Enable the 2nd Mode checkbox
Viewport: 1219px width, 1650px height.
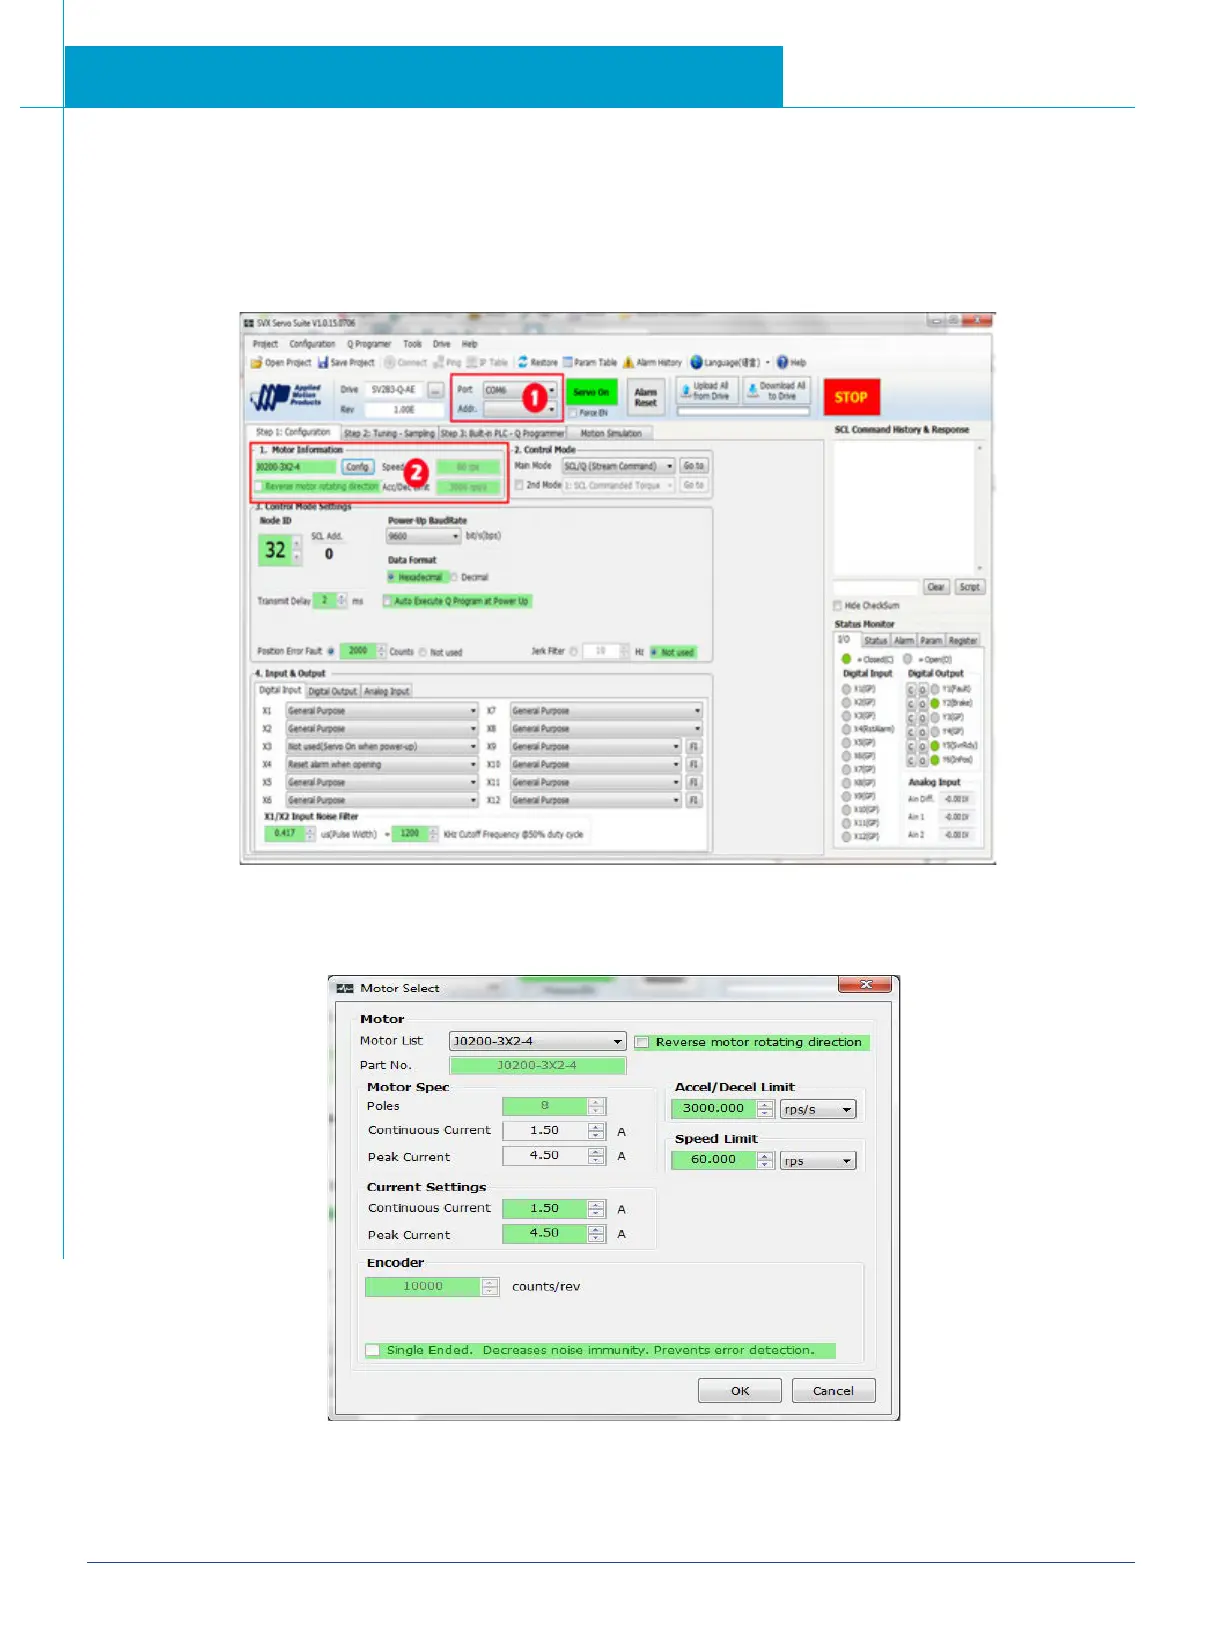(x=520, y=485)
